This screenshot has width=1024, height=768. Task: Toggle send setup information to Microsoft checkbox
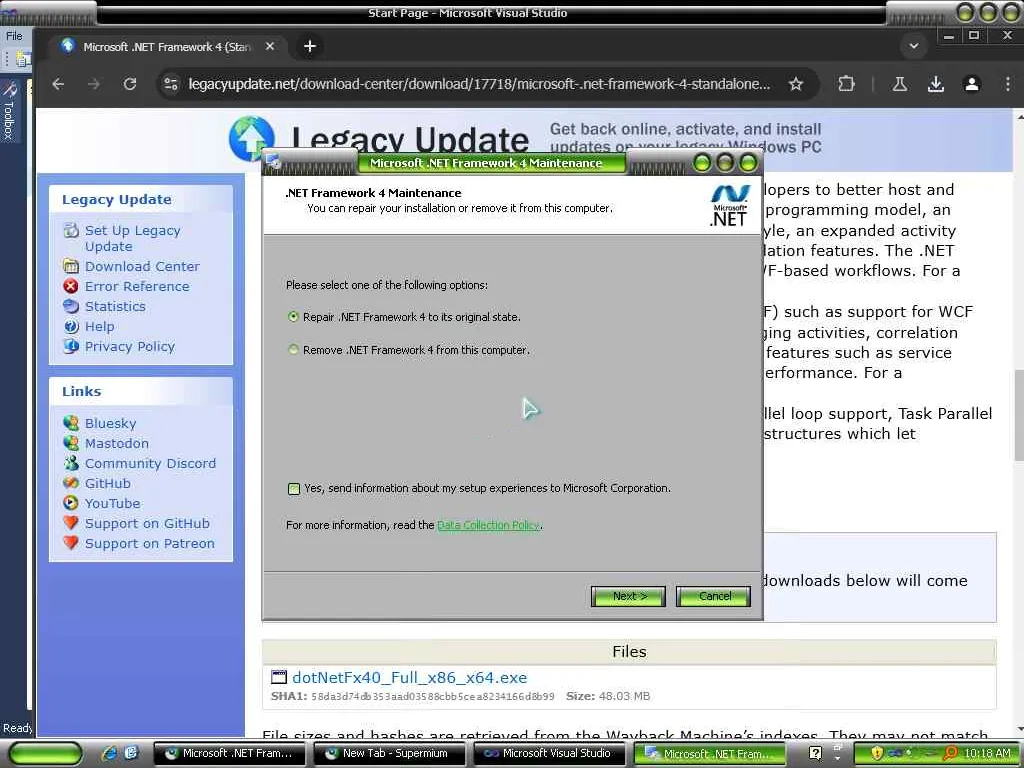tap(294, 488)
